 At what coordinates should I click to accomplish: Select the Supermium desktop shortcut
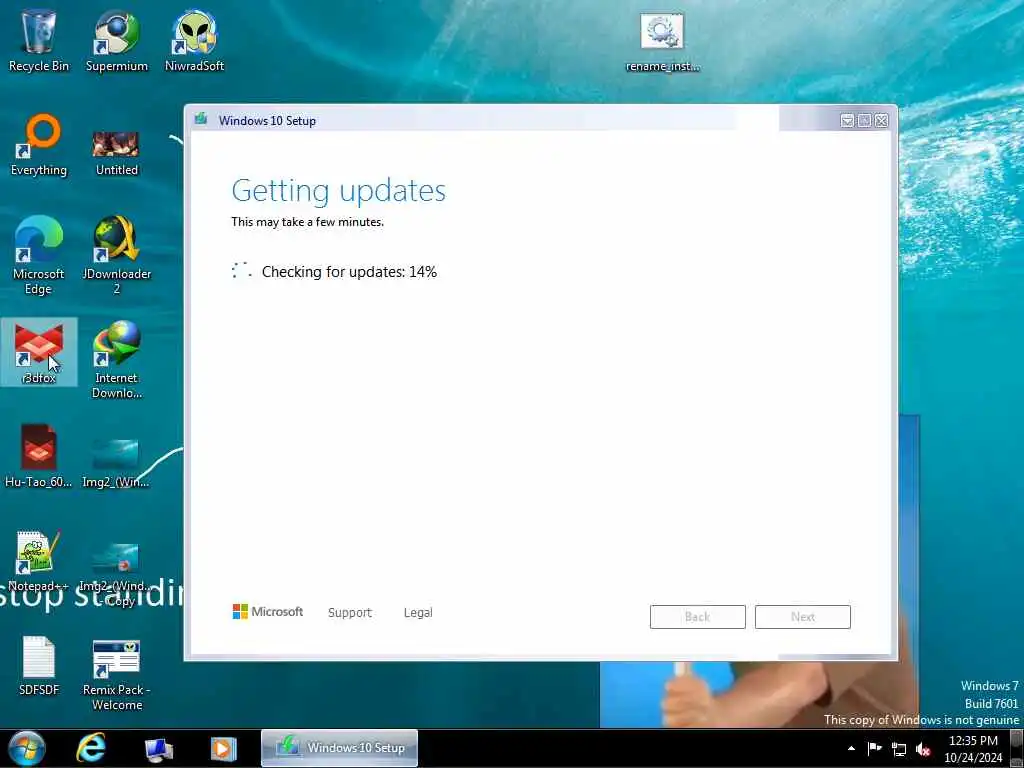pyautogui.click(x=116, y=40)
